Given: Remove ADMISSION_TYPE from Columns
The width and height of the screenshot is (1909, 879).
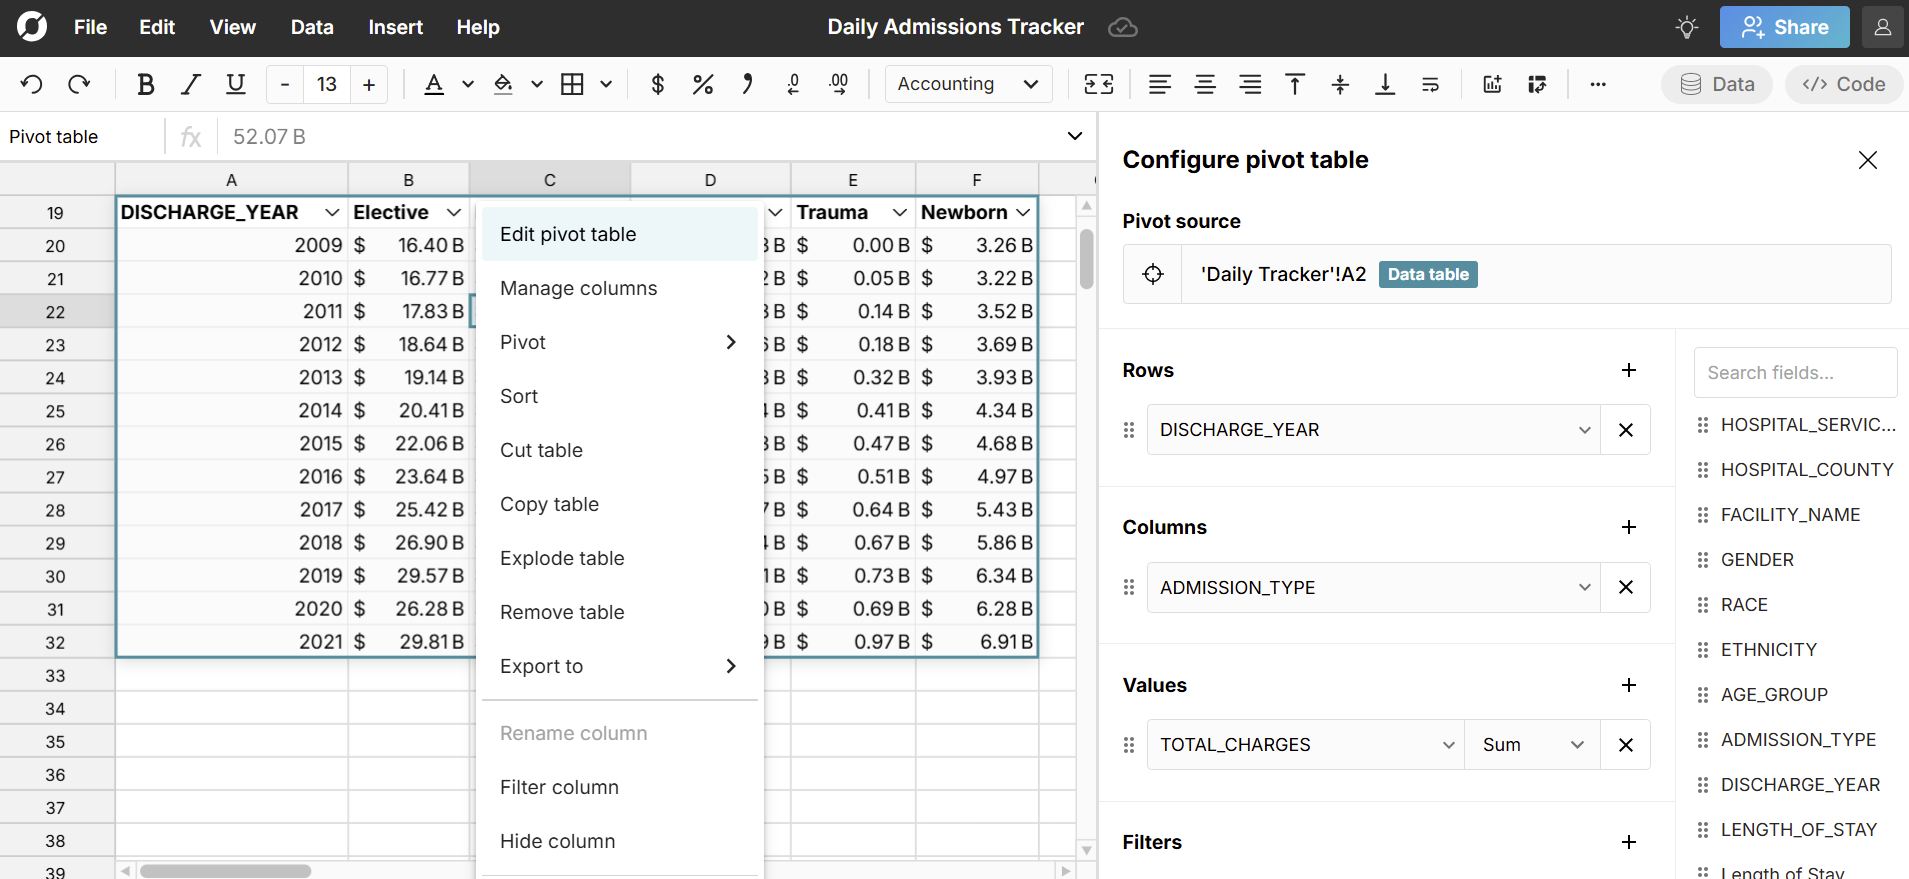Looking at the screenshot, I should 1625,587.
